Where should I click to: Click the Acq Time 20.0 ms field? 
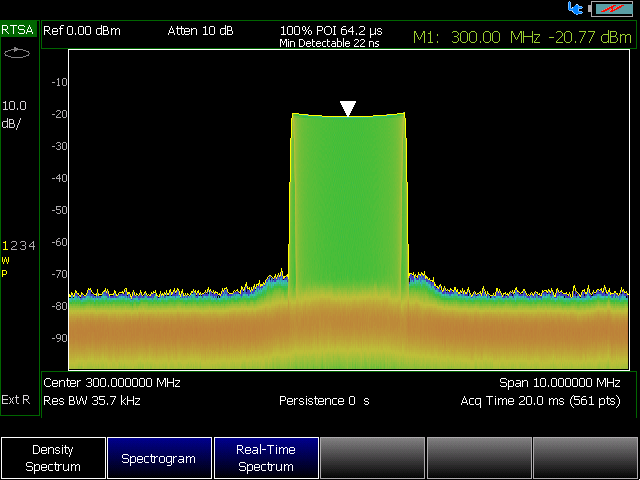click(x=540, y=401)
